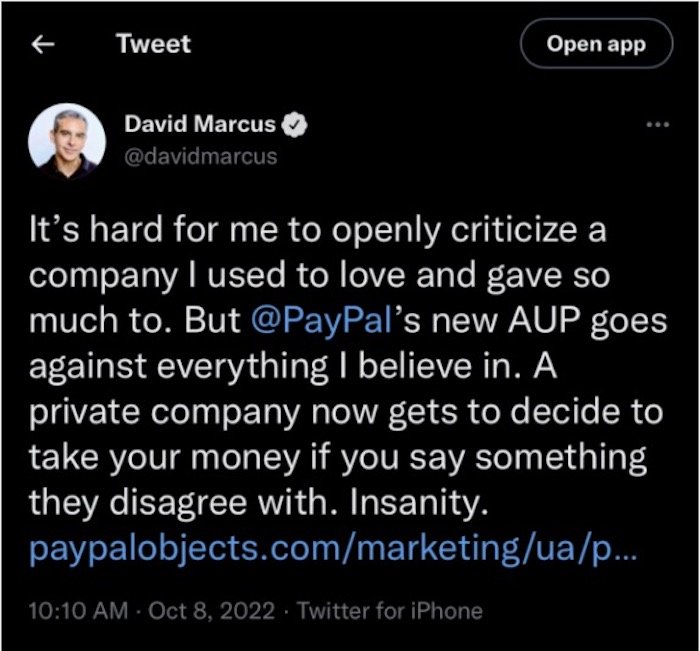Open David Marcus's profile picture
The height and width of the screenshot is (651, 700).
[68, 140]
